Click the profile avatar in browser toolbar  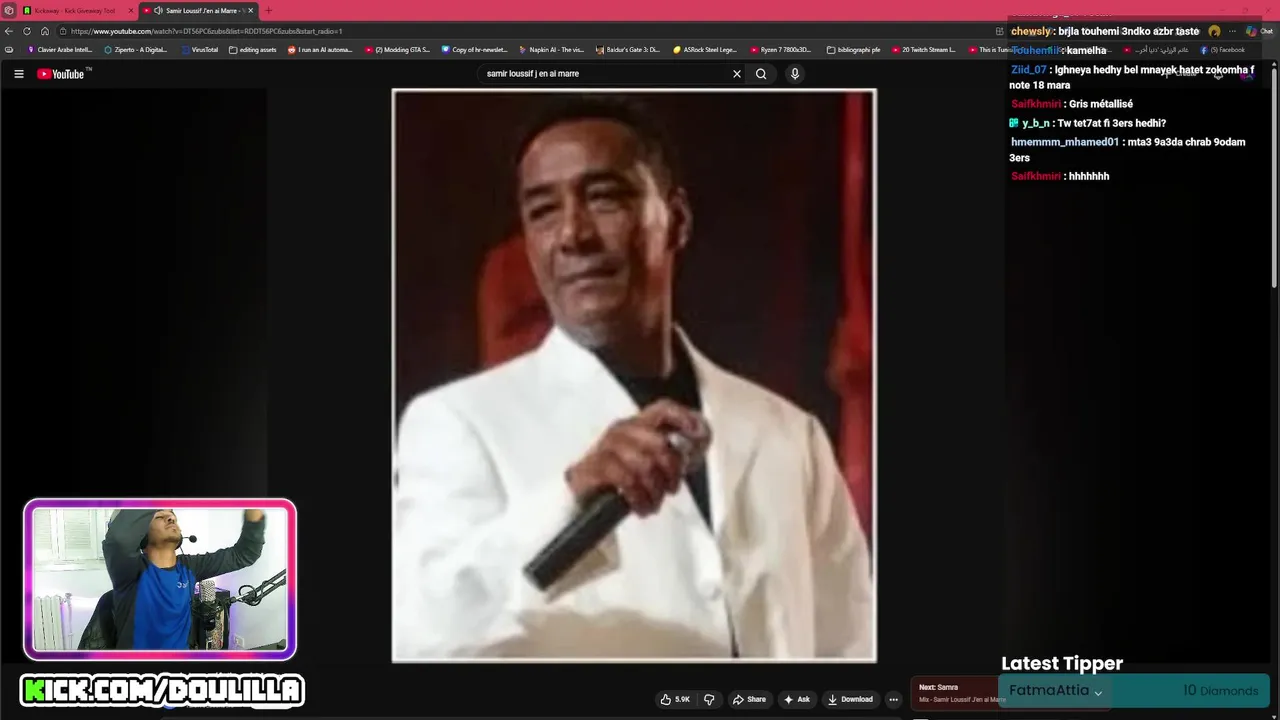[x=1214, y=31]
